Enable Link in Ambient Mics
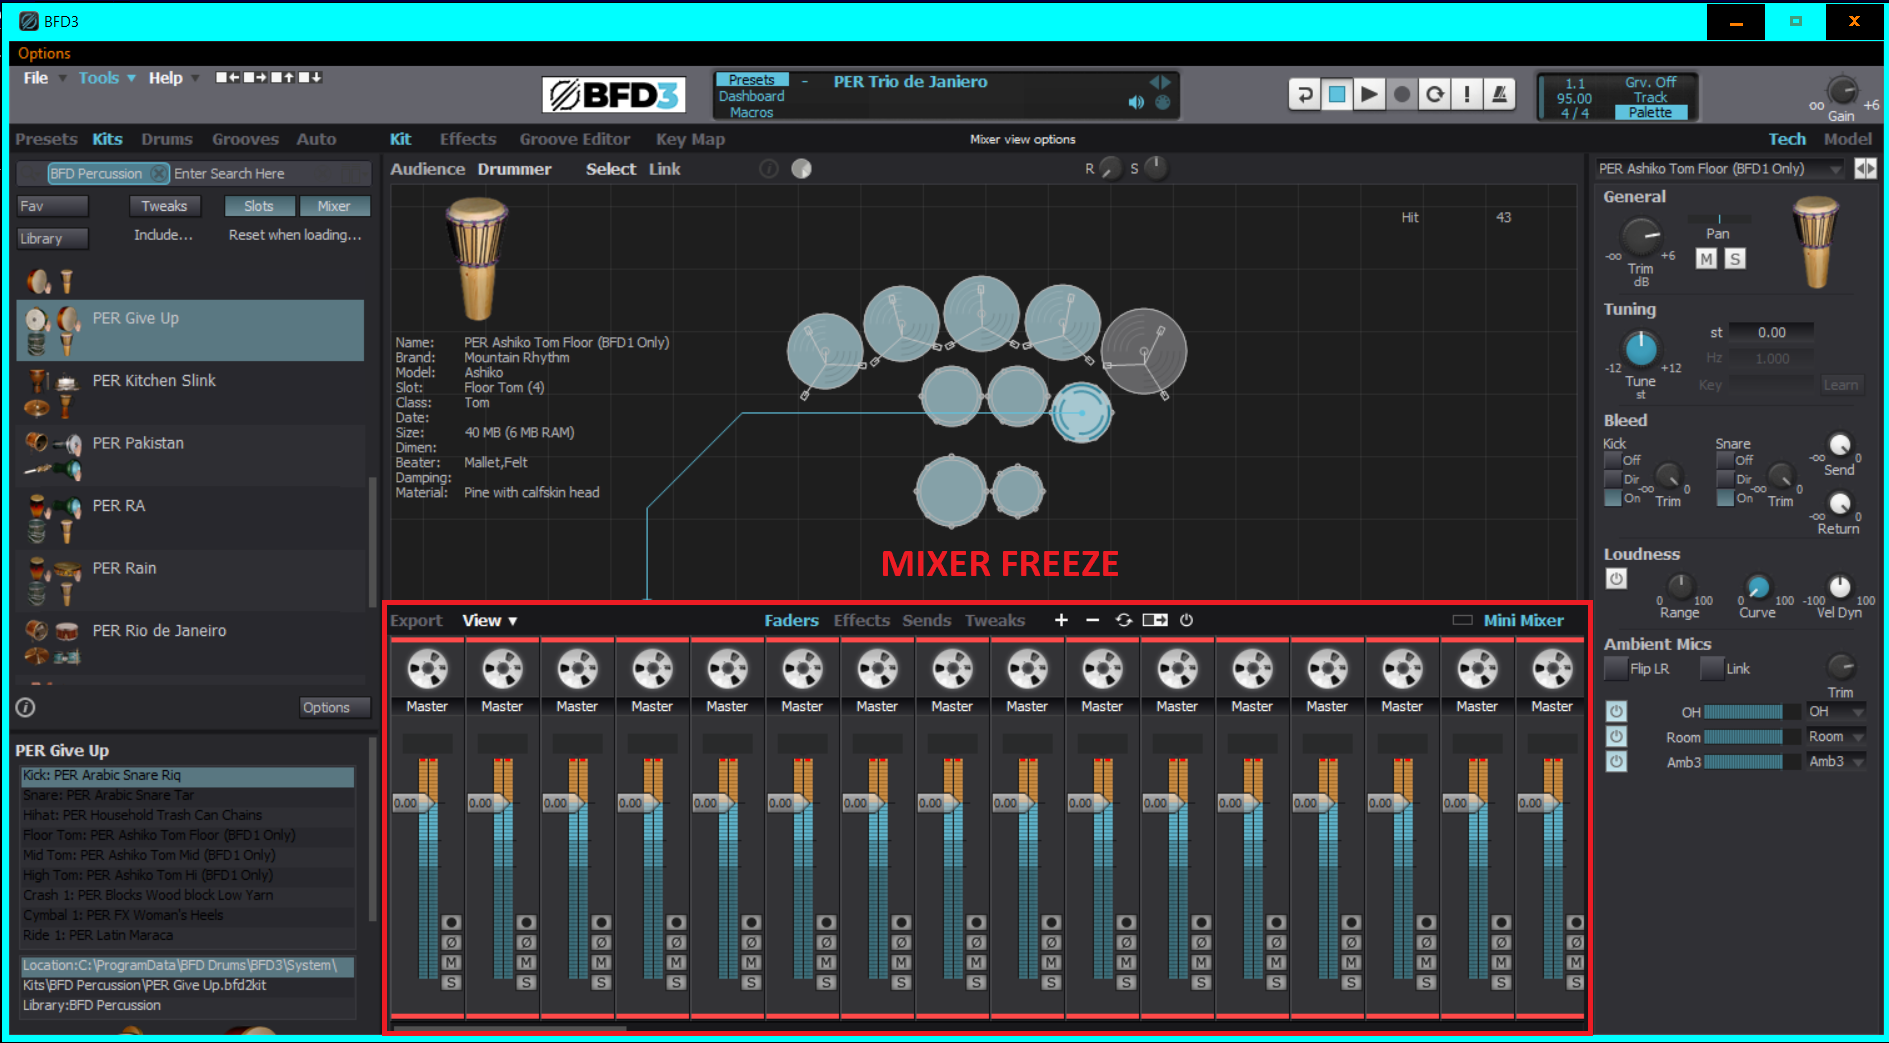This screenshot has width=1889, height=1043. [1711, 668]
